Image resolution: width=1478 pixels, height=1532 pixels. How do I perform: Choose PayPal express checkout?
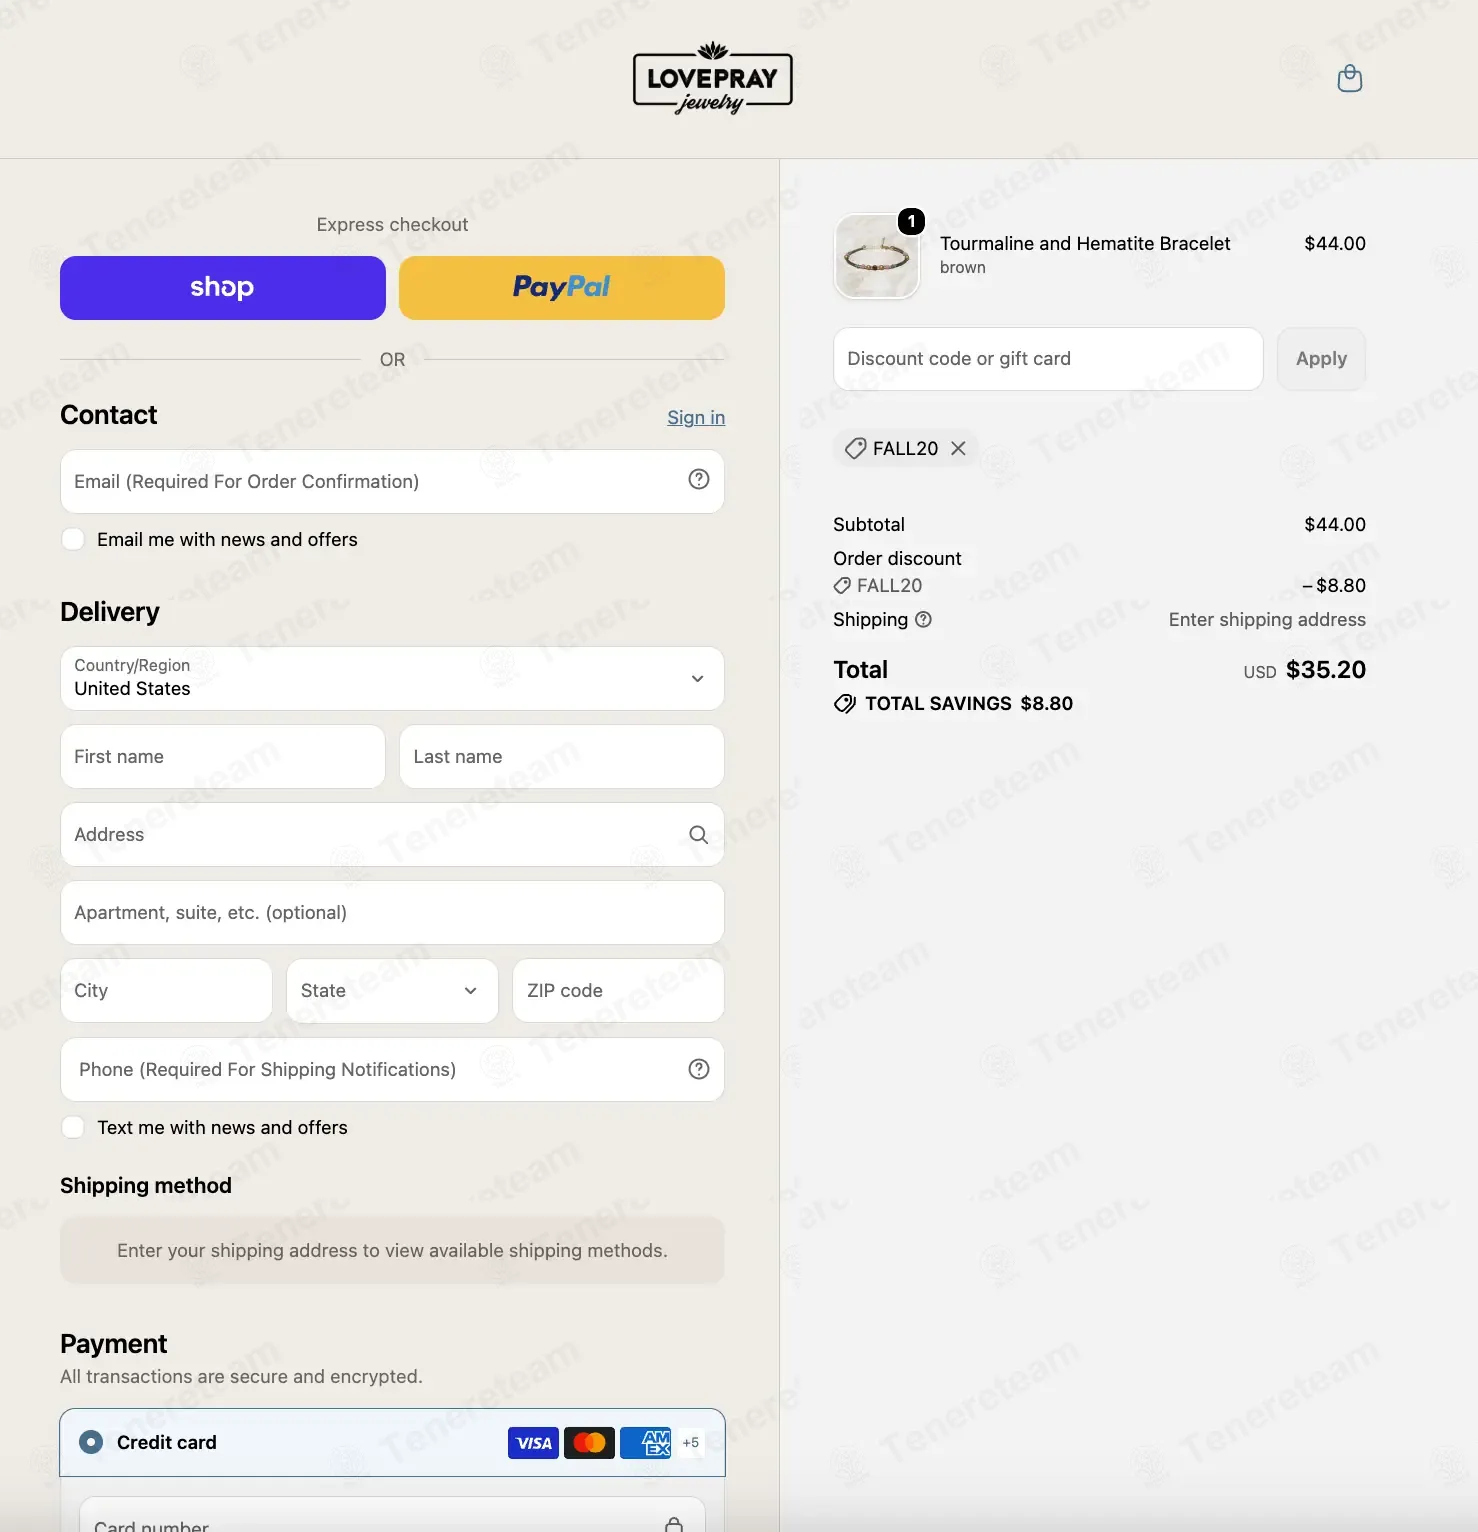(x=562, y=288)
